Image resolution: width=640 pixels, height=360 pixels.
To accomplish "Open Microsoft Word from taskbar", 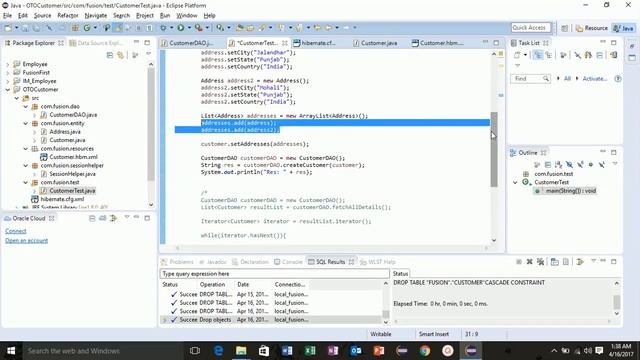I will pyautogui.click(x=287, y=351).
